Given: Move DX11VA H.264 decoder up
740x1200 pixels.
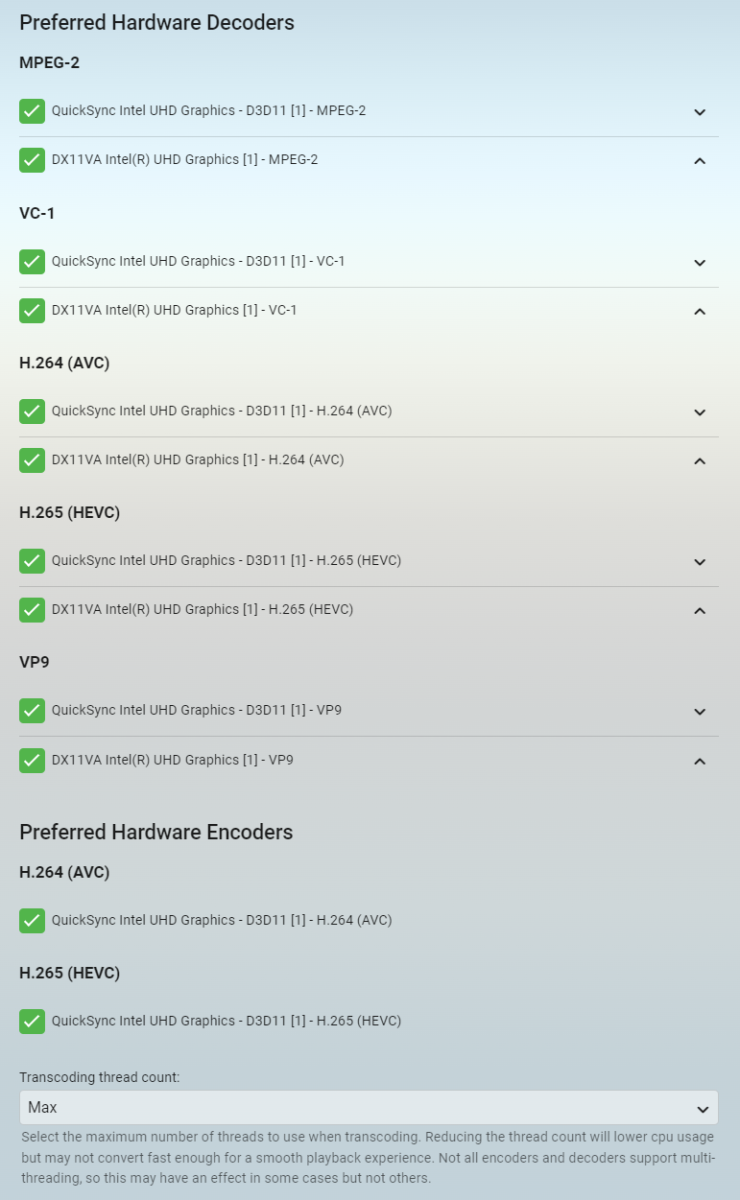Looking at the screenshot, I should 700,461.
